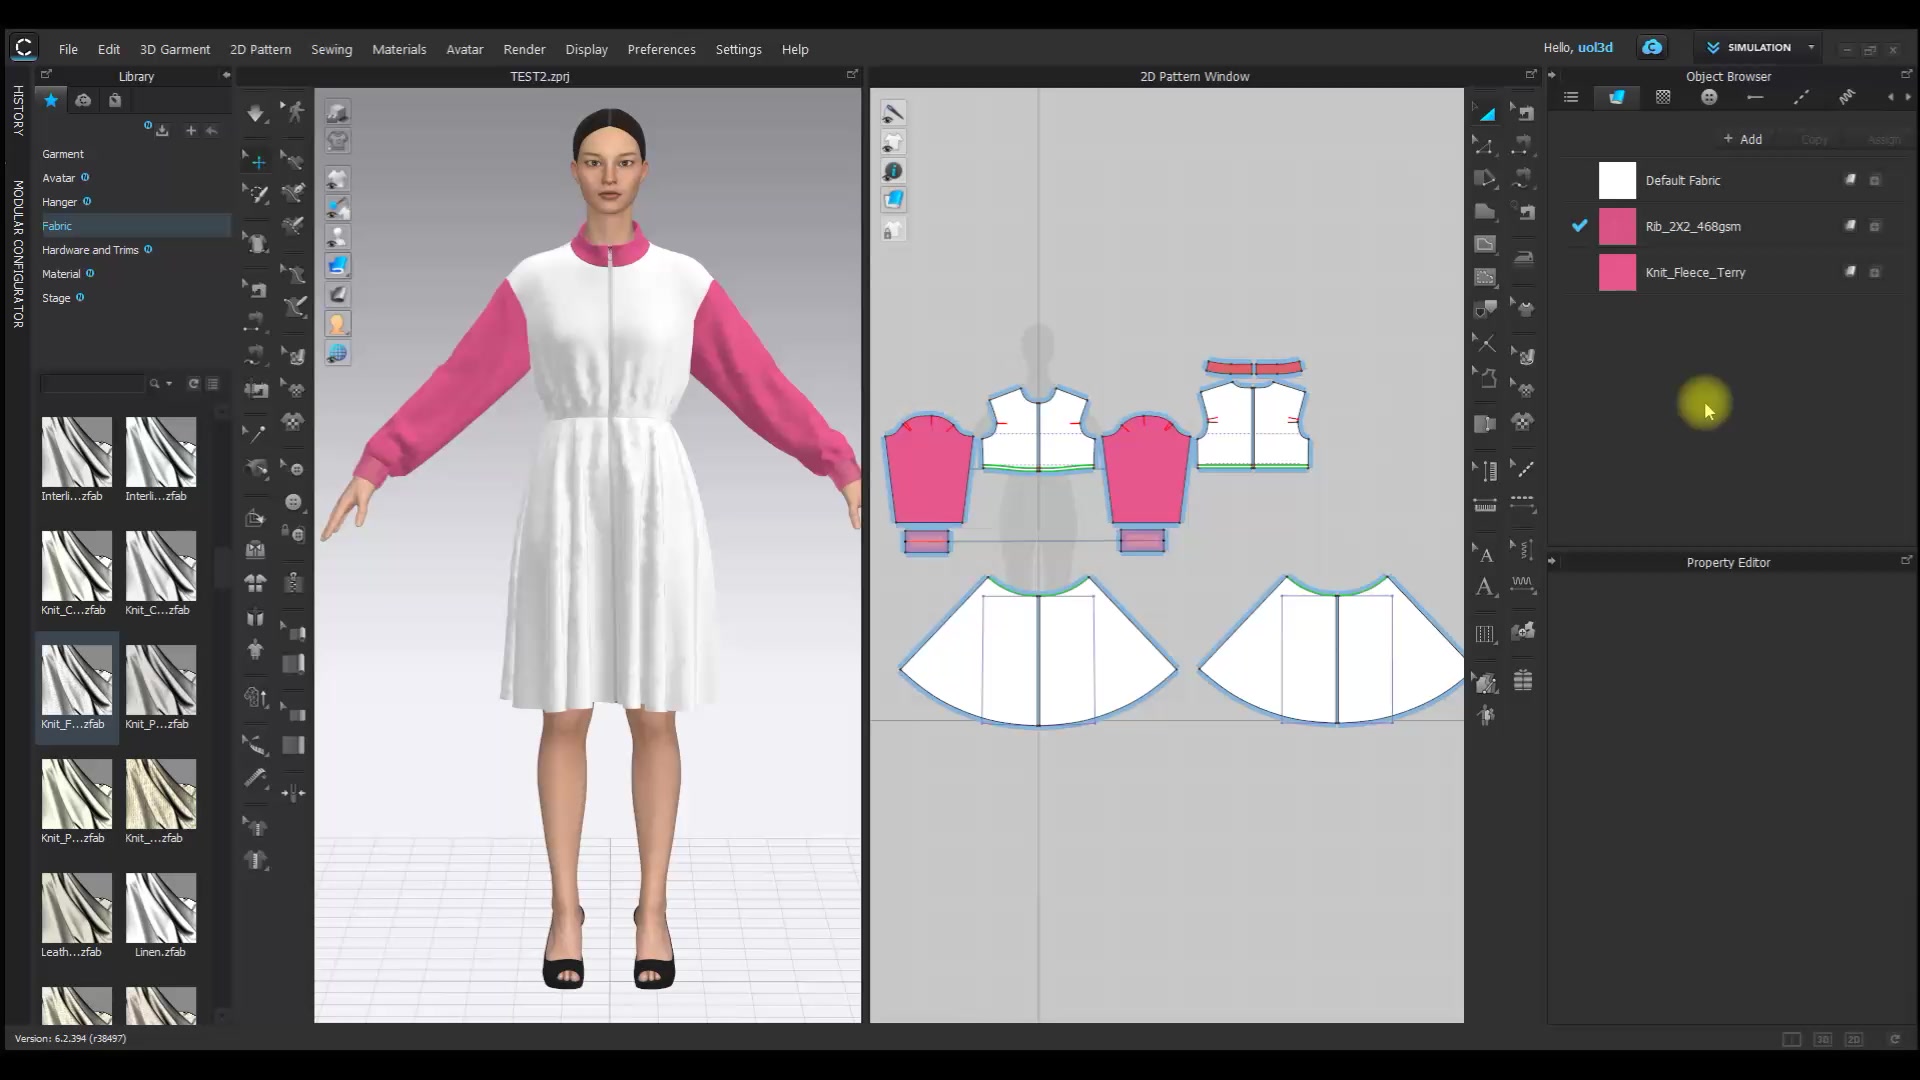
Task: Toggle the checkmark on Rib_2X2_468gsm fabric
Action: pos(1580,226)
